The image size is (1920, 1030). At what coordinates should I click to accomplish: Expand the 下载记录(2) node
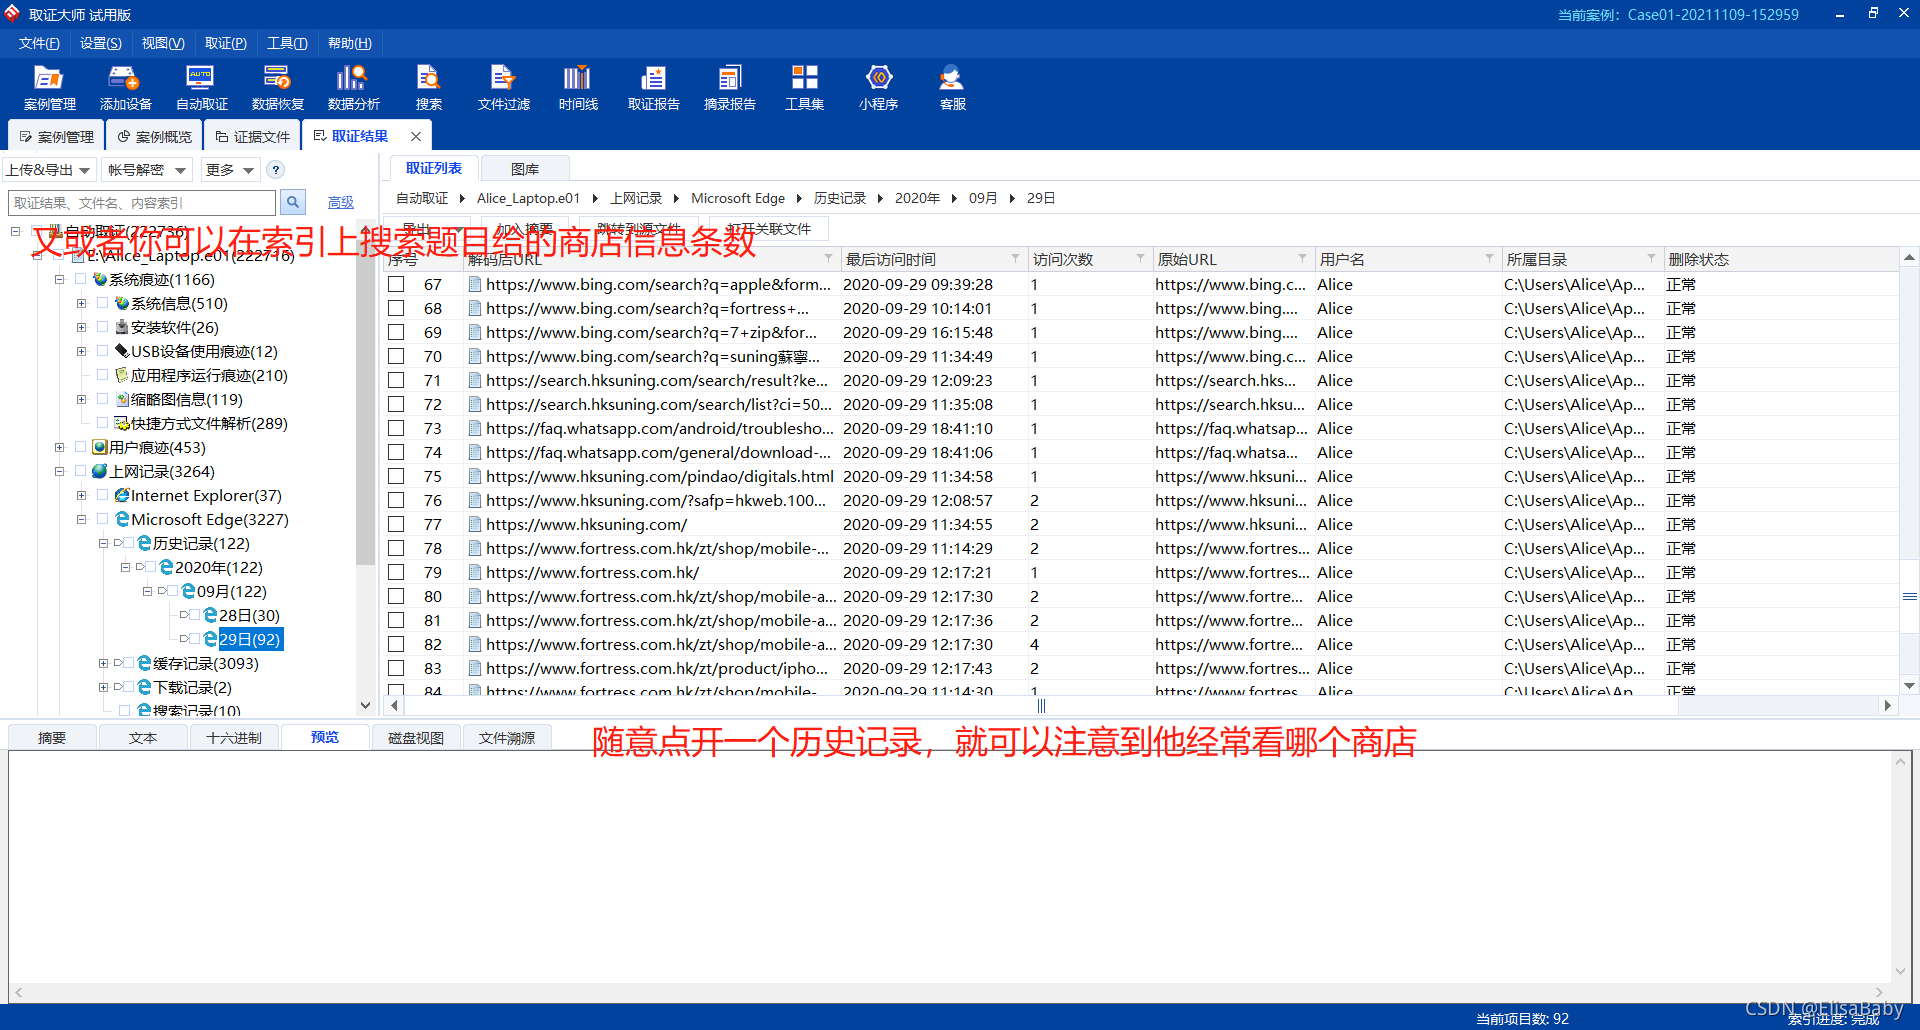[103, 687]
